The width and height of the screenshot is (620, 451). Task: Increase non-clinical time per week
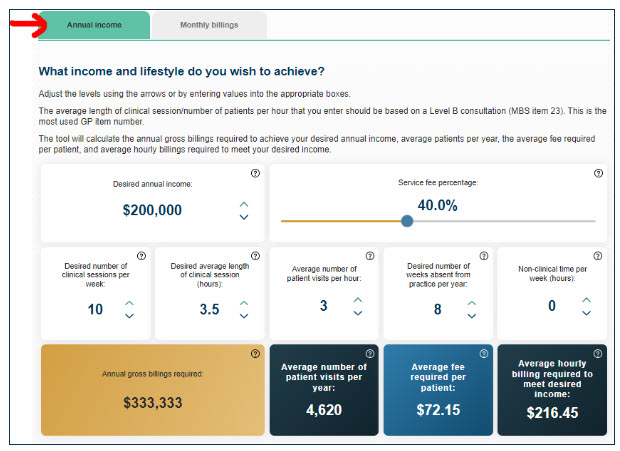coord(586,300)
